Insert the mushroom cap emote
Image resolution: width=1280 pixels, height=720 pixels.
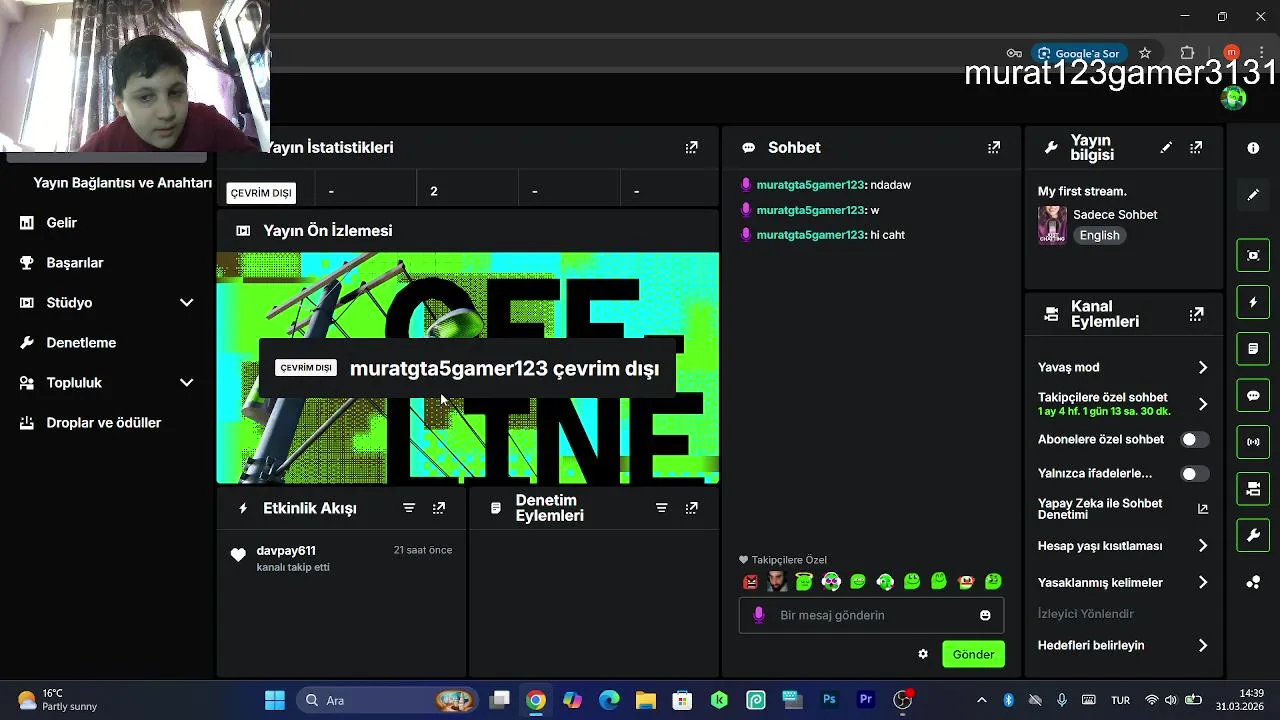point(966,581)
